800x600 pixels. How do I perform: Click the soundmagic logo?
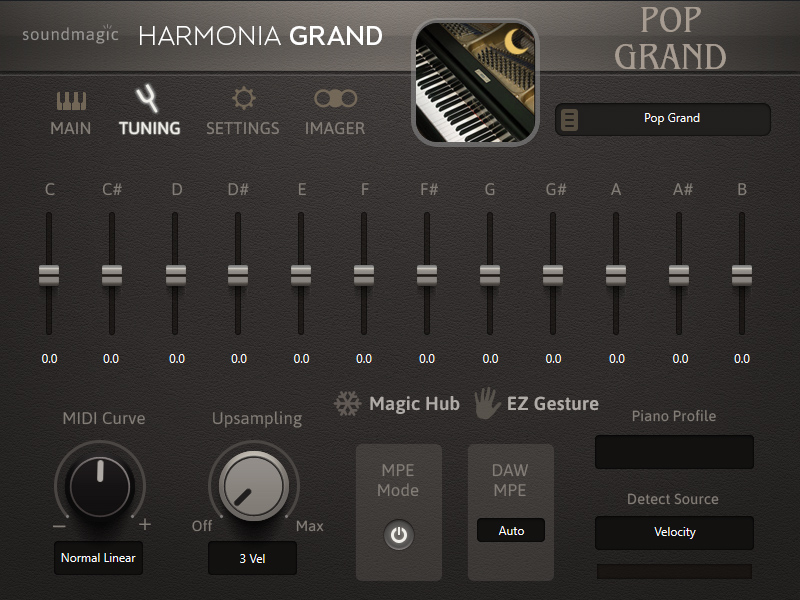pos(70,34)
